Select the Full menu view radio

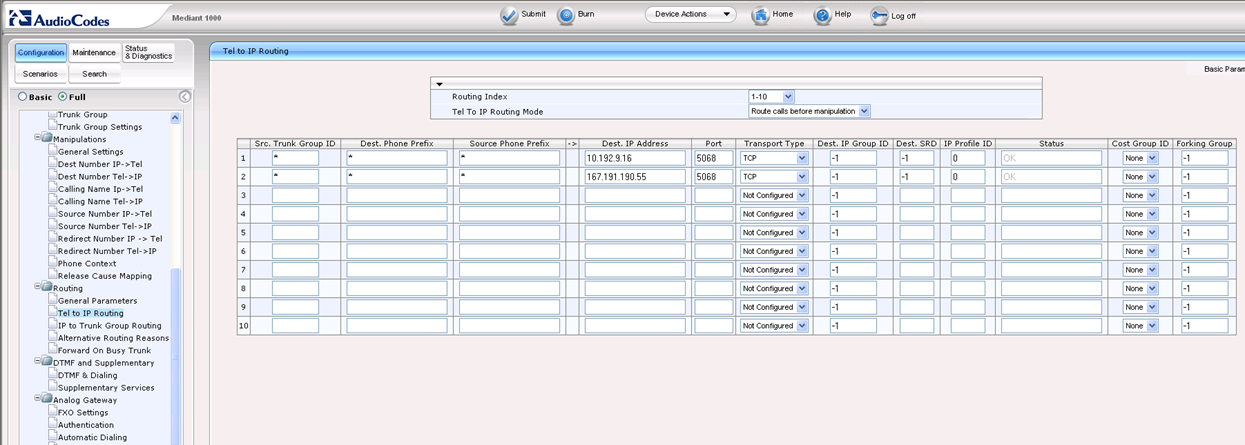63,97
